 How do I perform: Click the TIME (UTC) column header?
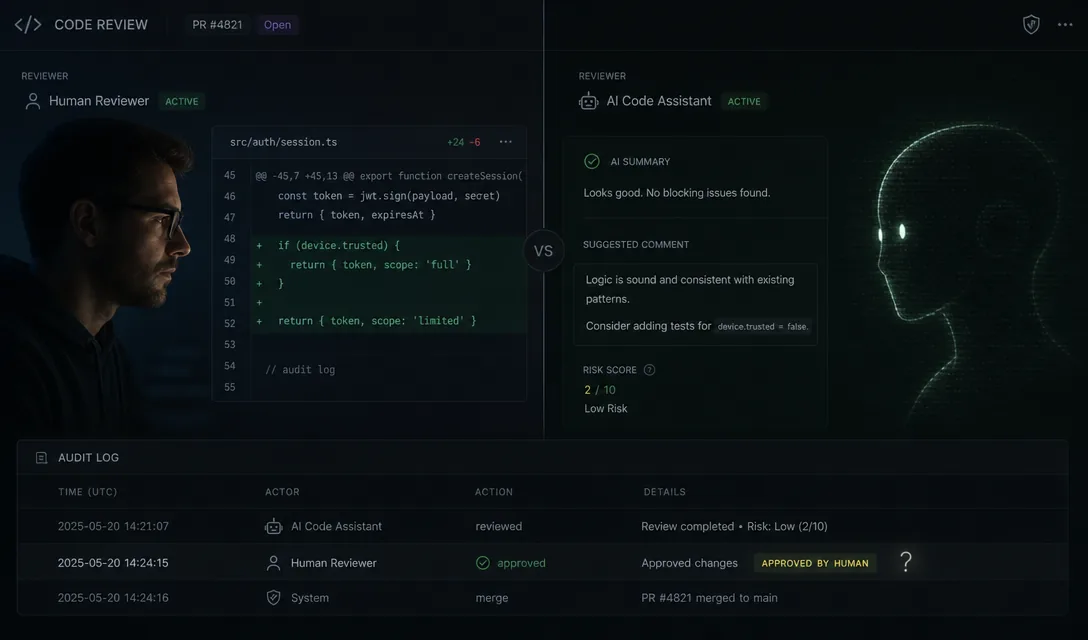tap(87, 492)
